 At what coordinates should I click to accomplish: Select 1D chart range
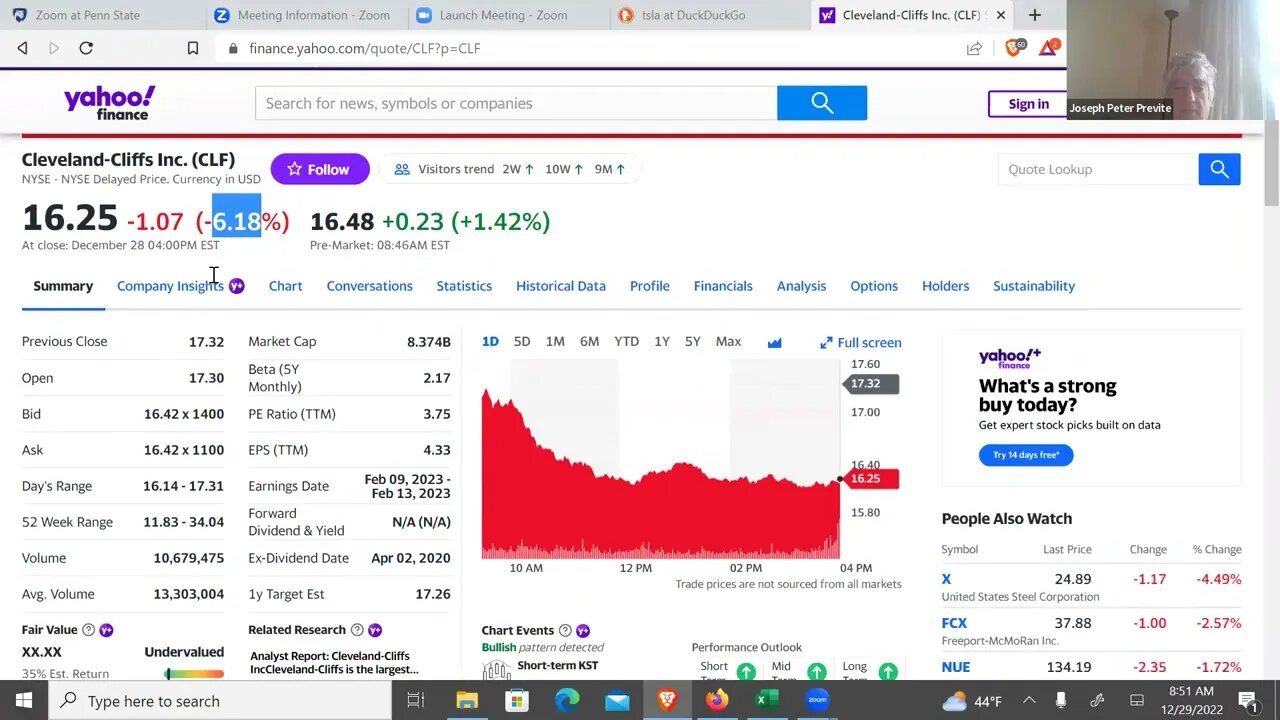tap(490, 342)
